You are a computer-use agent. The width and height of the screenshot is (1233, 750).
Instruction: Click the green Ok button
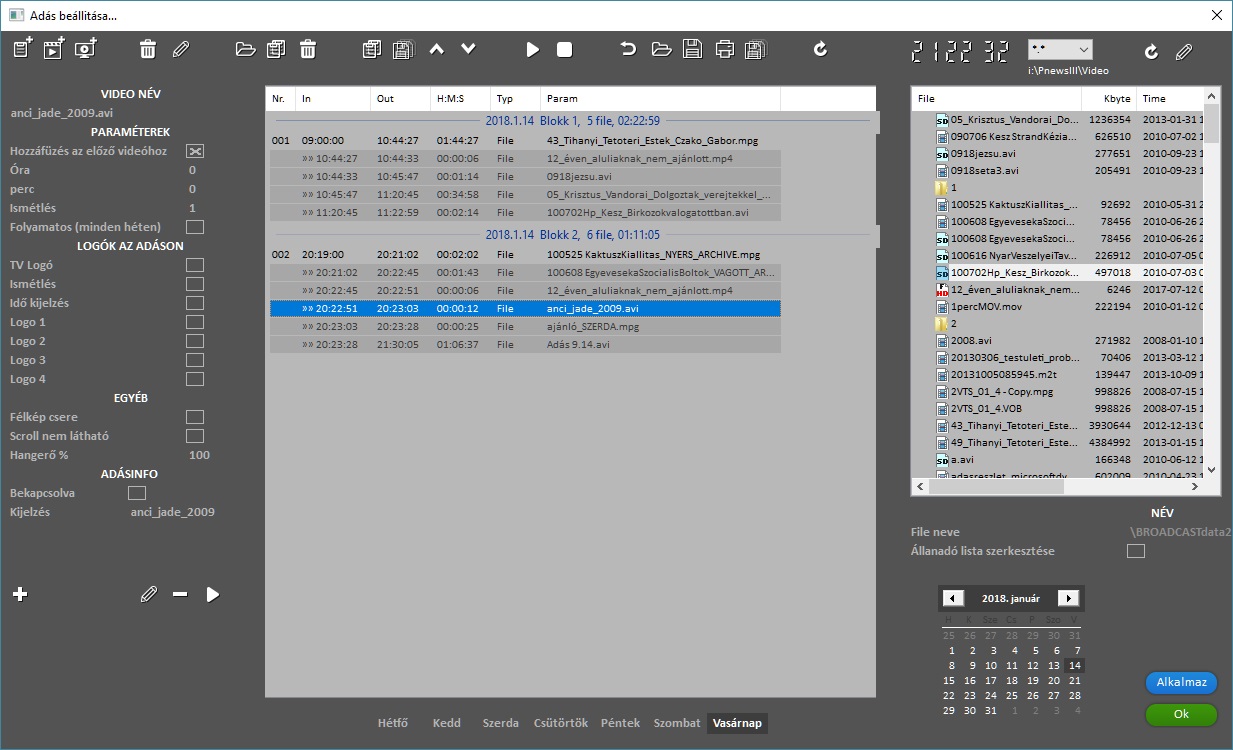pos(1181,715)
